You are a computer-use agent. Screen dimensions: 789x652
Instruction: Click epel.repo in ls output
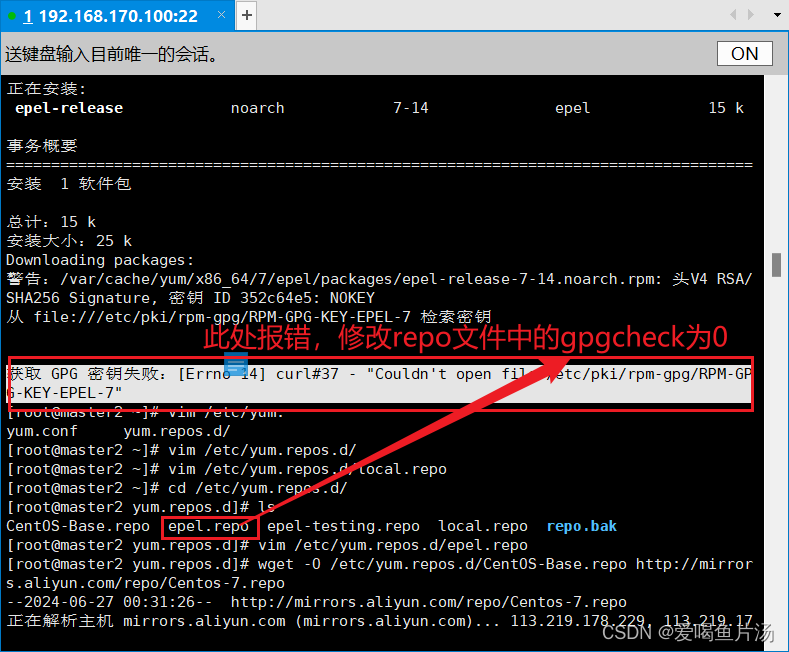click(208, 526)
